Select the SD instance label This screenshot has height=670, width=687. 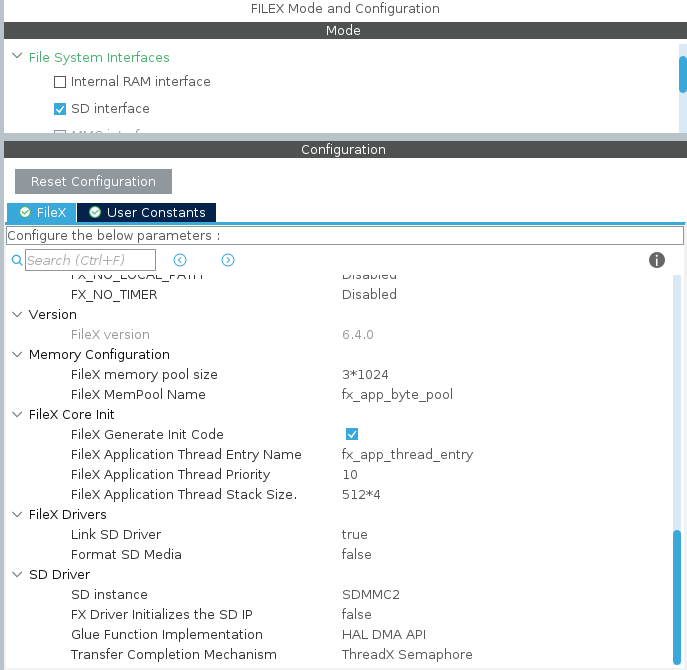coord(109,595)
